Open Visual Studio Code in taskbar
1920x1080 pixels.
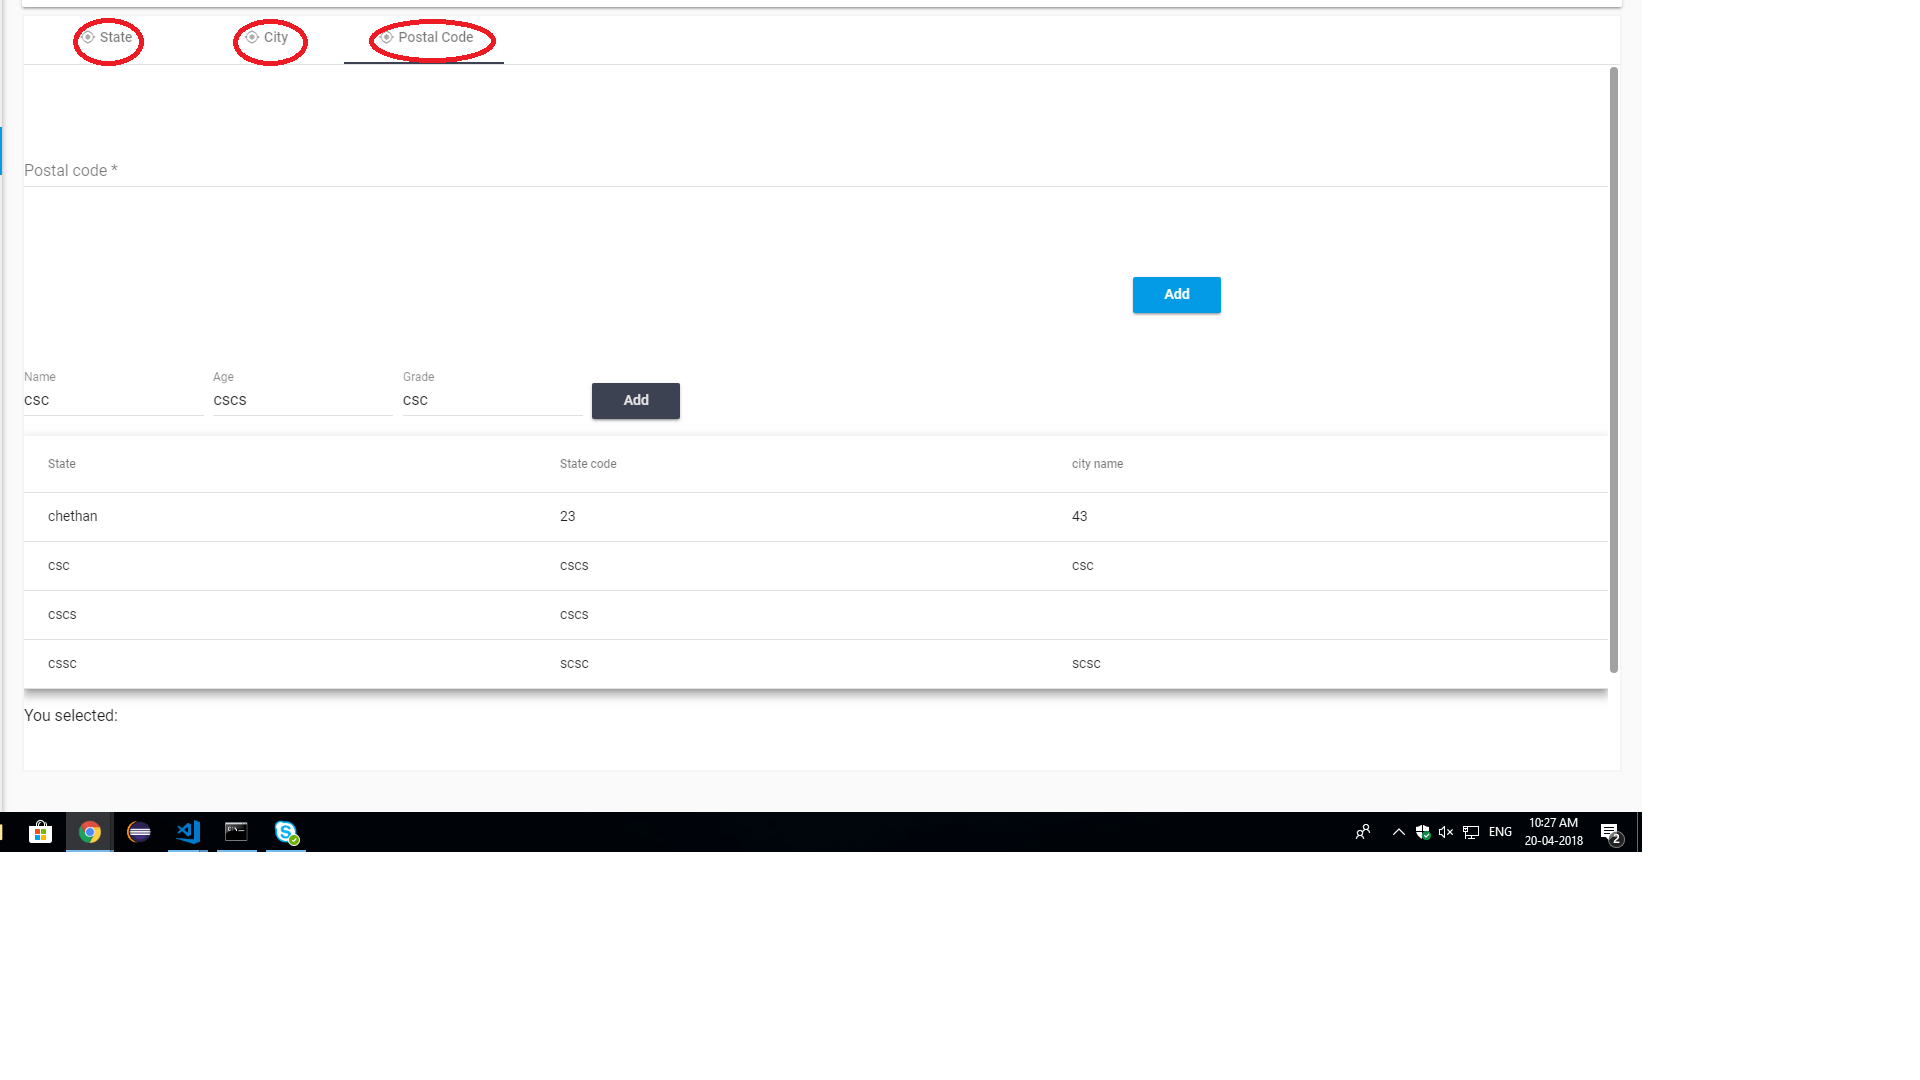pyautogui.click(x=188, y=832)
